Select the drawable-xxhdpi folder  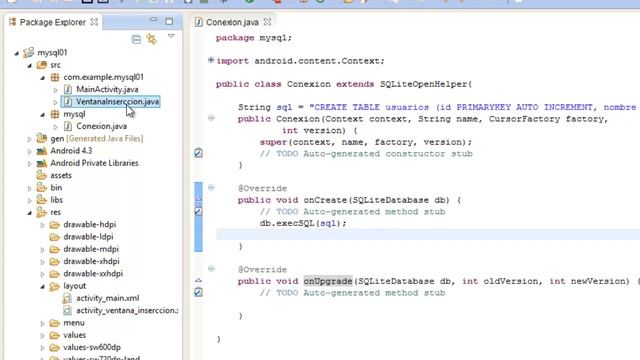tap(93, 273)
